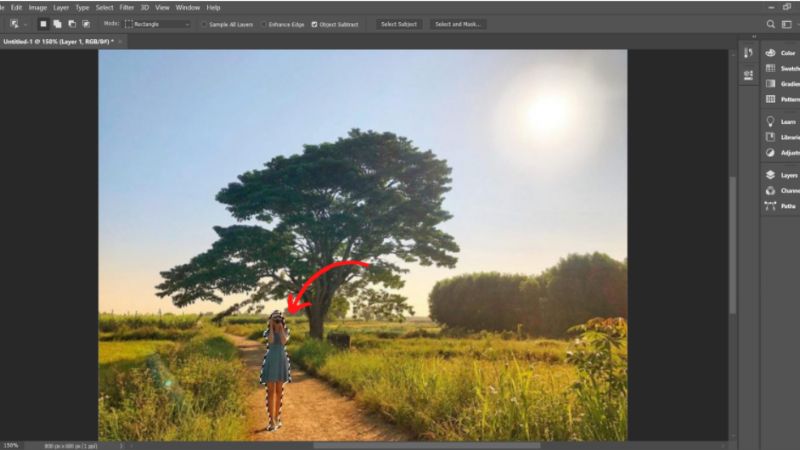Restore down the Photoshop window
Screen dimensions: 800x450
(x=787, y=7)
